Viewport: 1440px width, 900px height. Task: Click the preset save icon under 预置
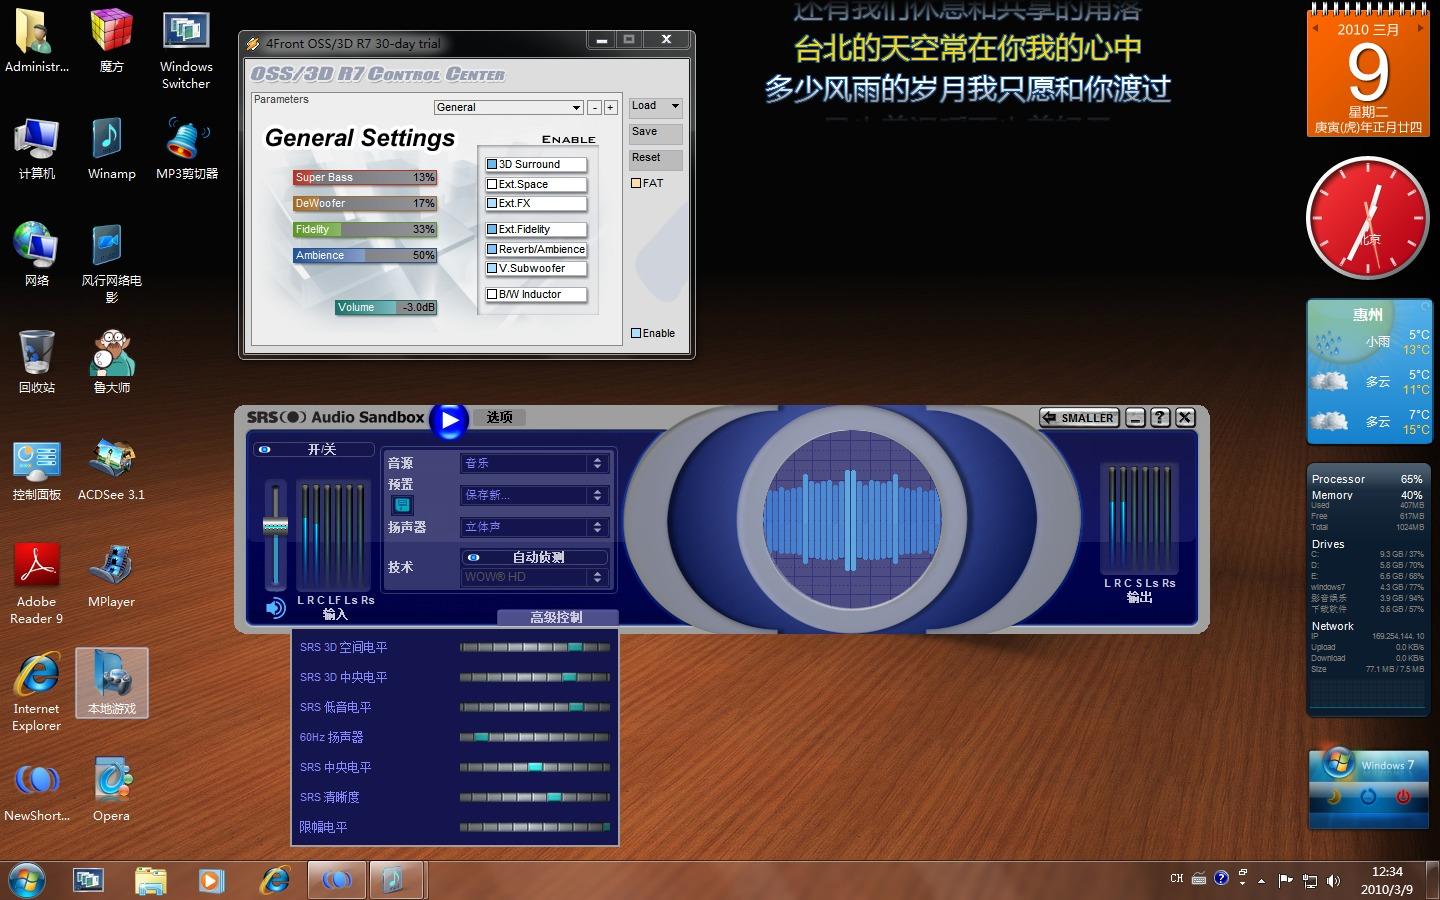point(402,505)
